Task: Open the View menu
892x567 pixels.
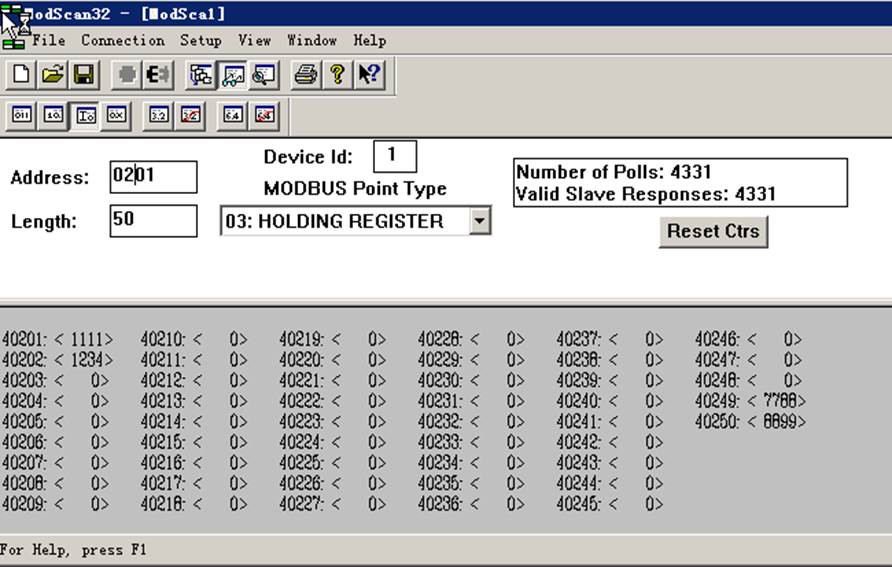Action: click(x=254, y=40)
